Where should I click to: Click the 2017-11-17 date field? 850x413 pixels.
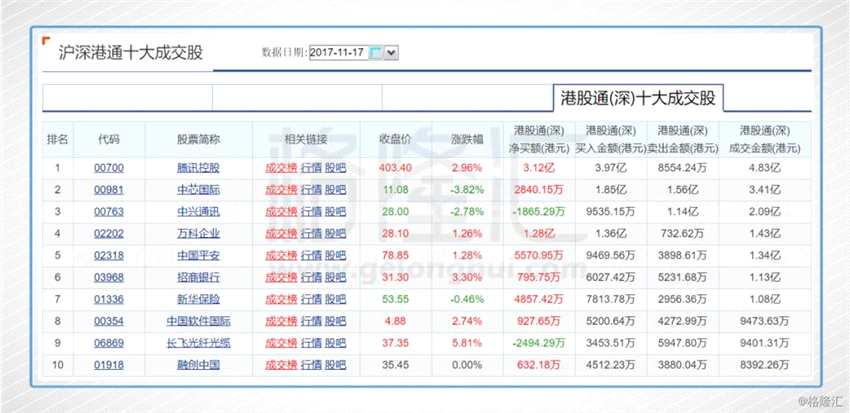339,53
